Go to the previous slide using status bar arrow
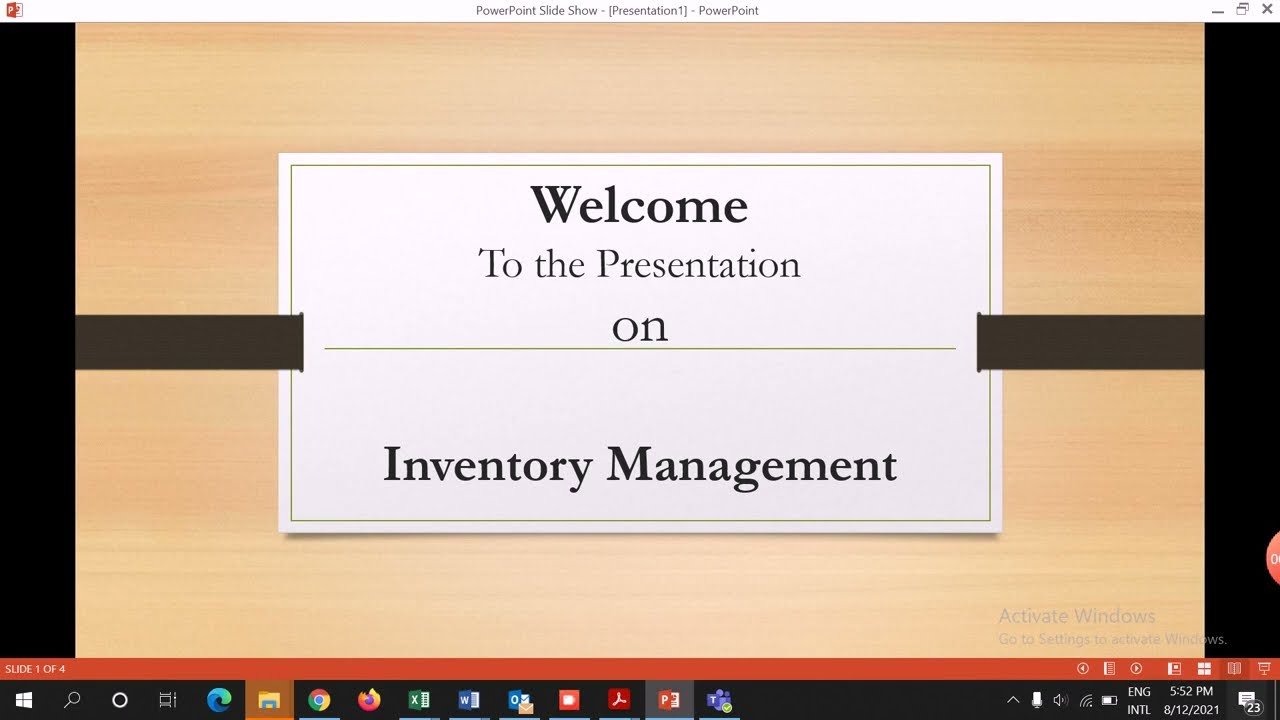 pyautogui.click(x=1082, y=669)
